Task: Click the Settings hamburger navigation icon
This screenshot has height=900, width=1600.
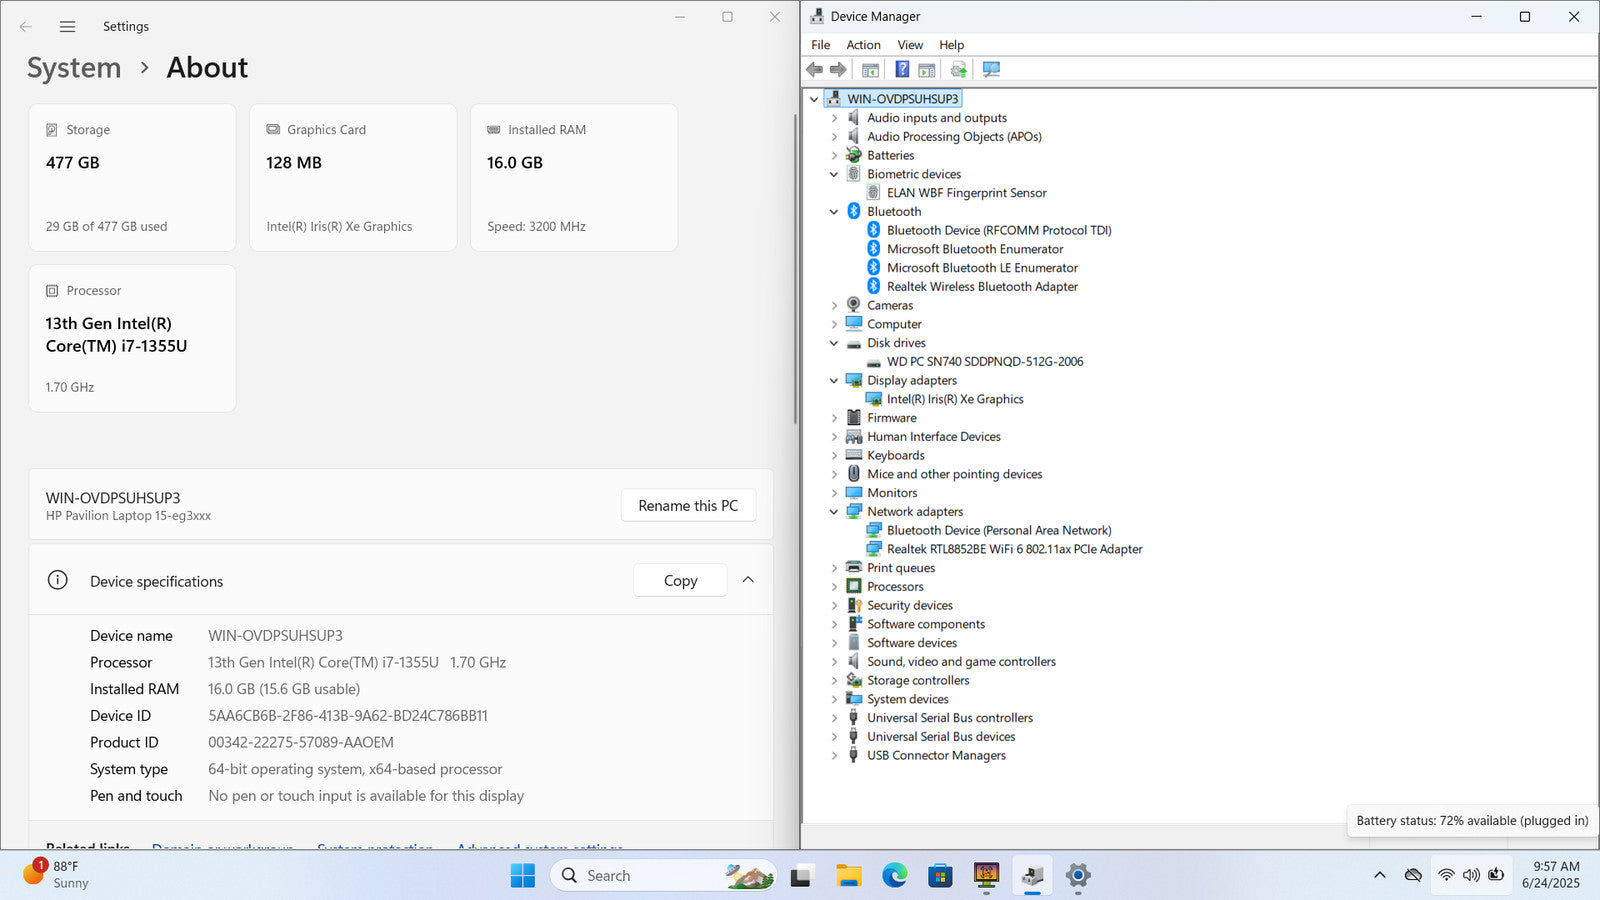Action: (67, 27)
